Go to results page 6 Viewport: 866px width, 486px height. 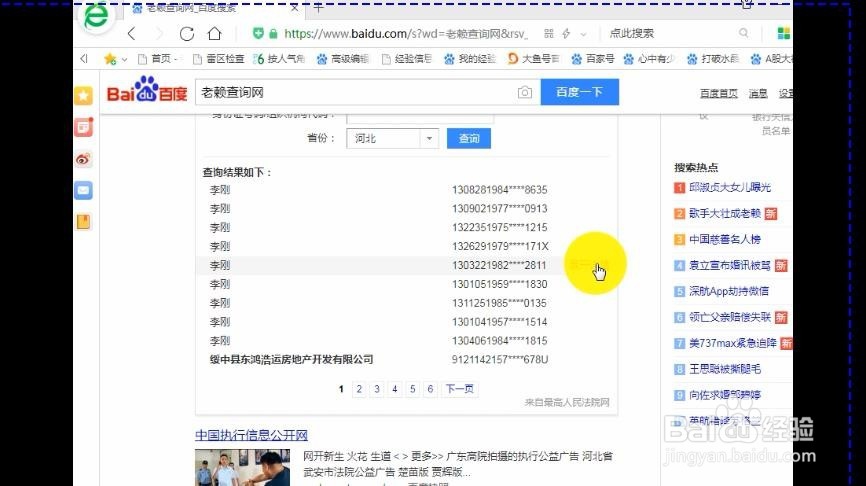430,389
